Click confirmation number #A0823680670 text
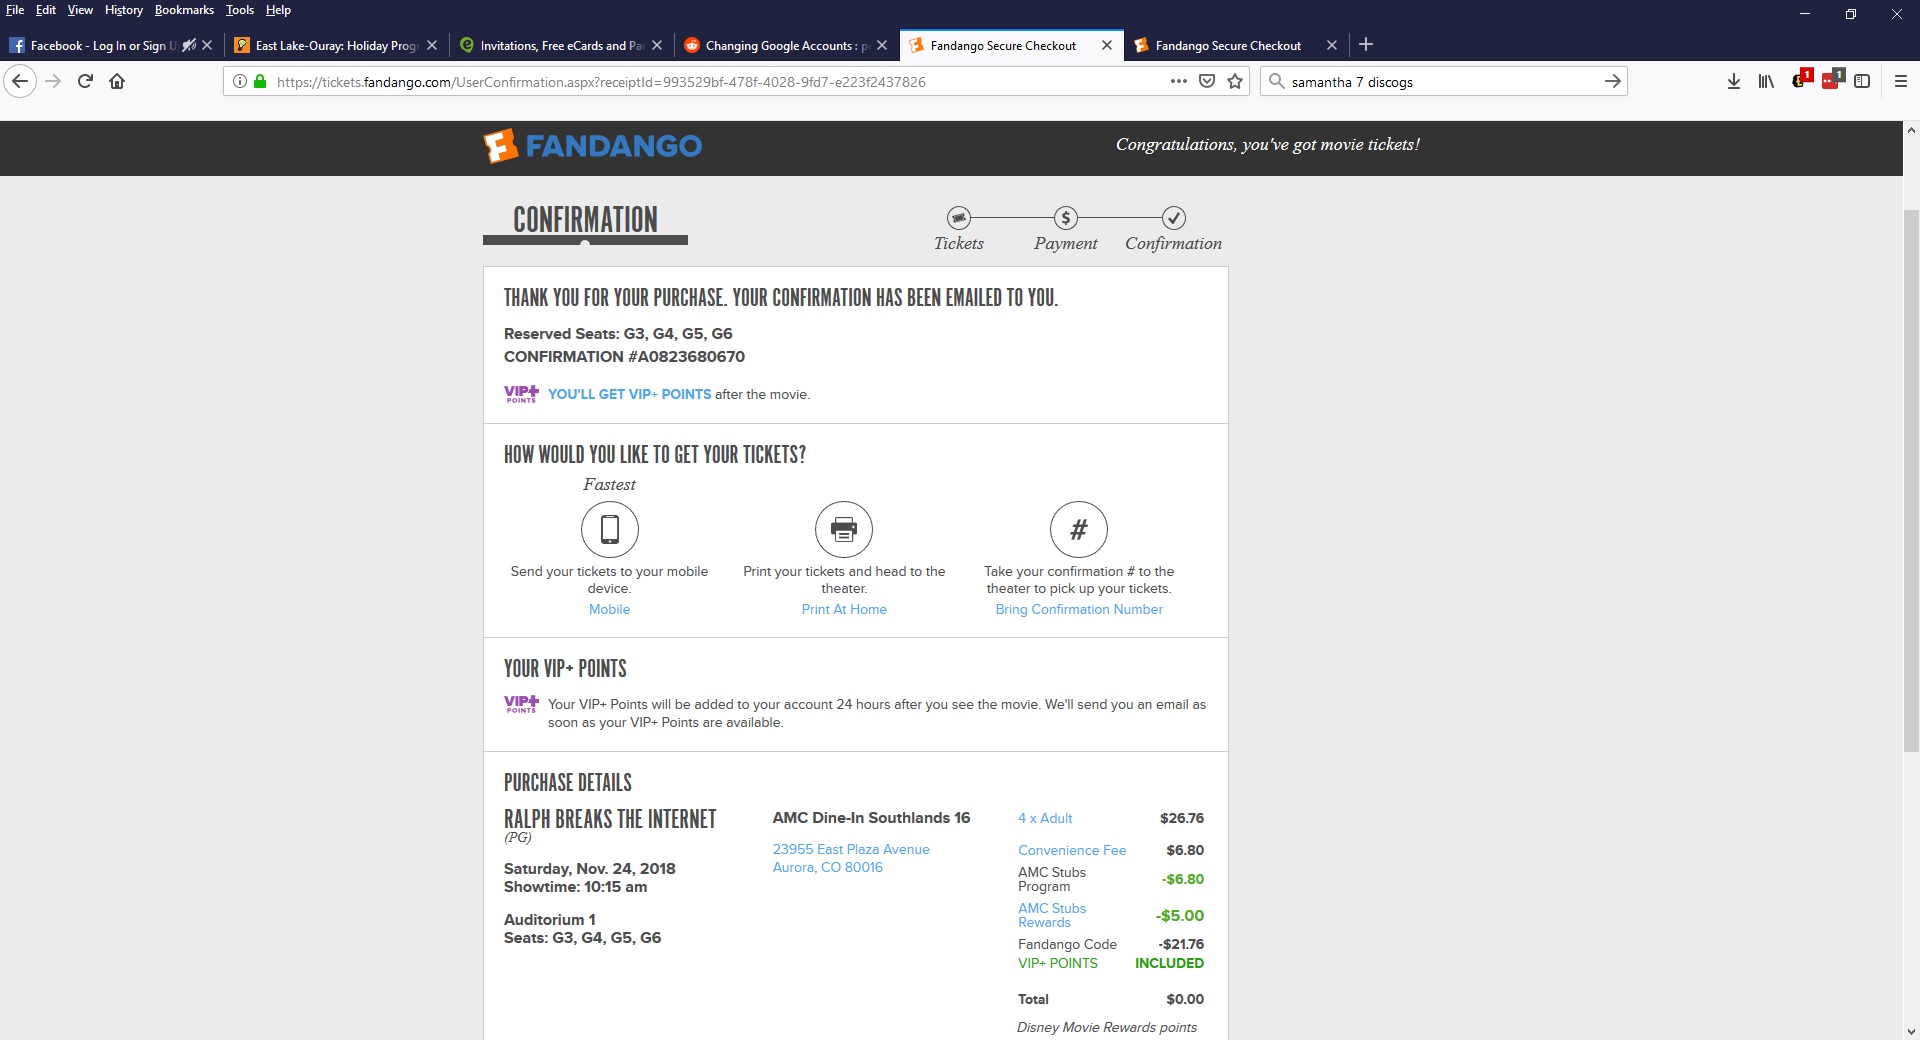The height and width of the screenshot is (1040, 1920). point(624,357)
